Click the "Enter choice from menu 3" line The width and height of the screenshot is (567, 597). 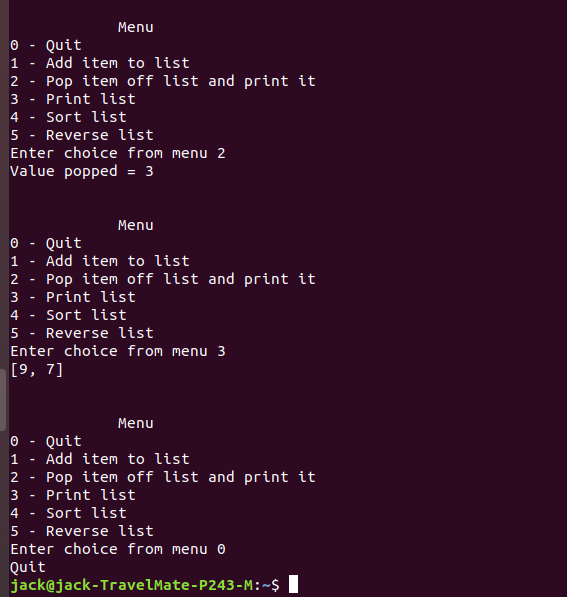coord(118,351)
